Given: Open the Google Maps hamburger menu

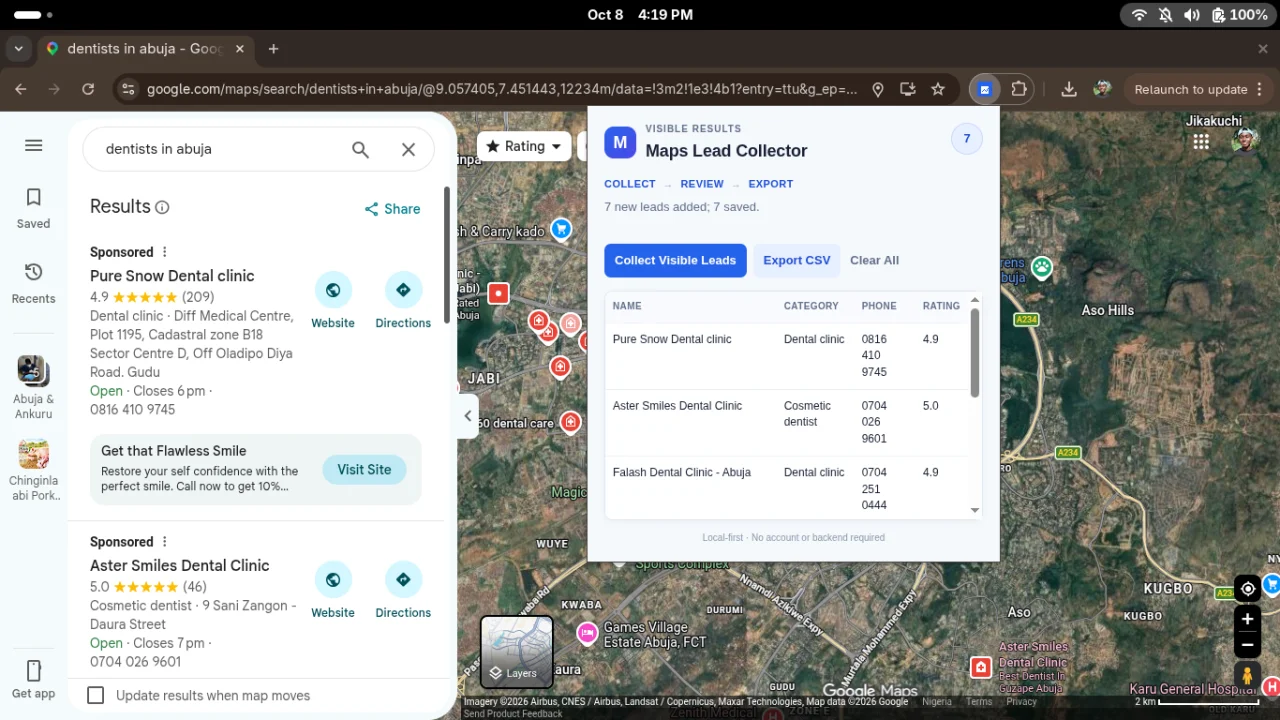Looking at the screenshot, I should tap(33, 145).
